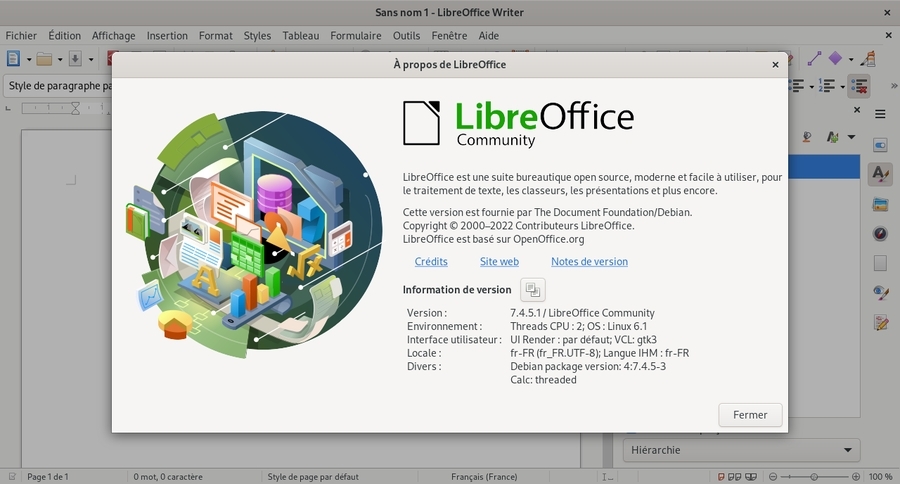The width and height of the screenshot is (900, 484).
Task: Open the Styles menu
Action: coord(257,36)
